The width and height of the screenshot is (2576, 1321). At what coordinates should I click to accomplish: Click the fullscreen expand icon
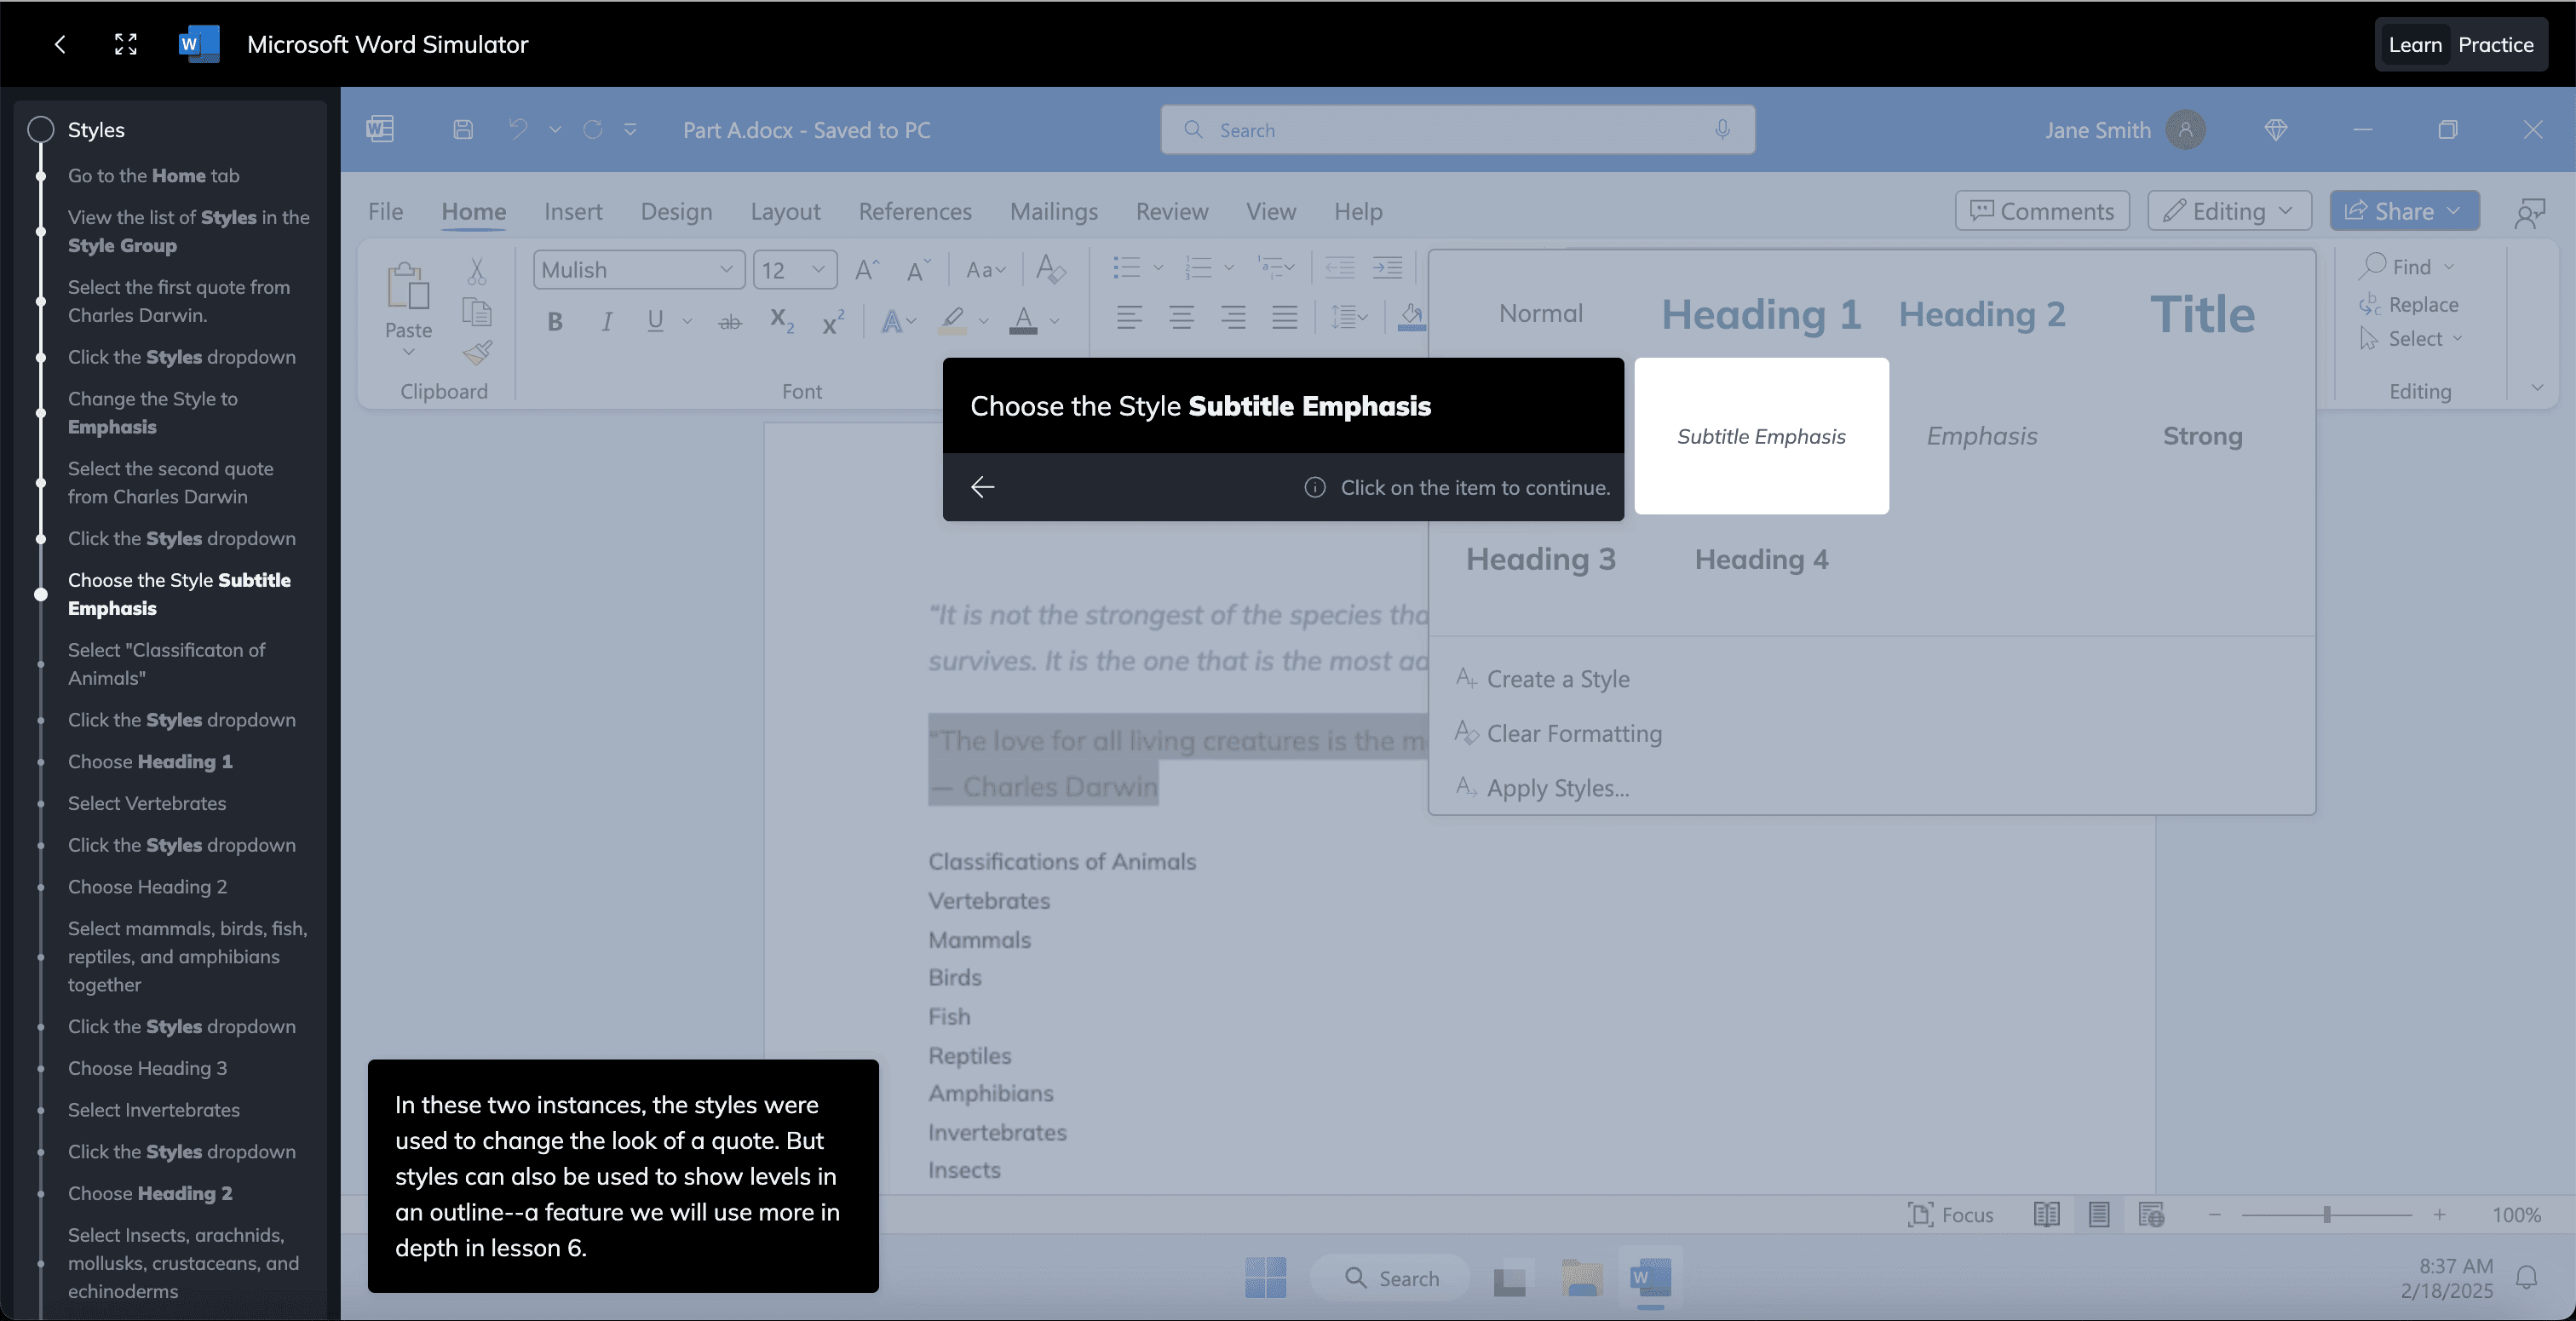click(x=125, y=44)
